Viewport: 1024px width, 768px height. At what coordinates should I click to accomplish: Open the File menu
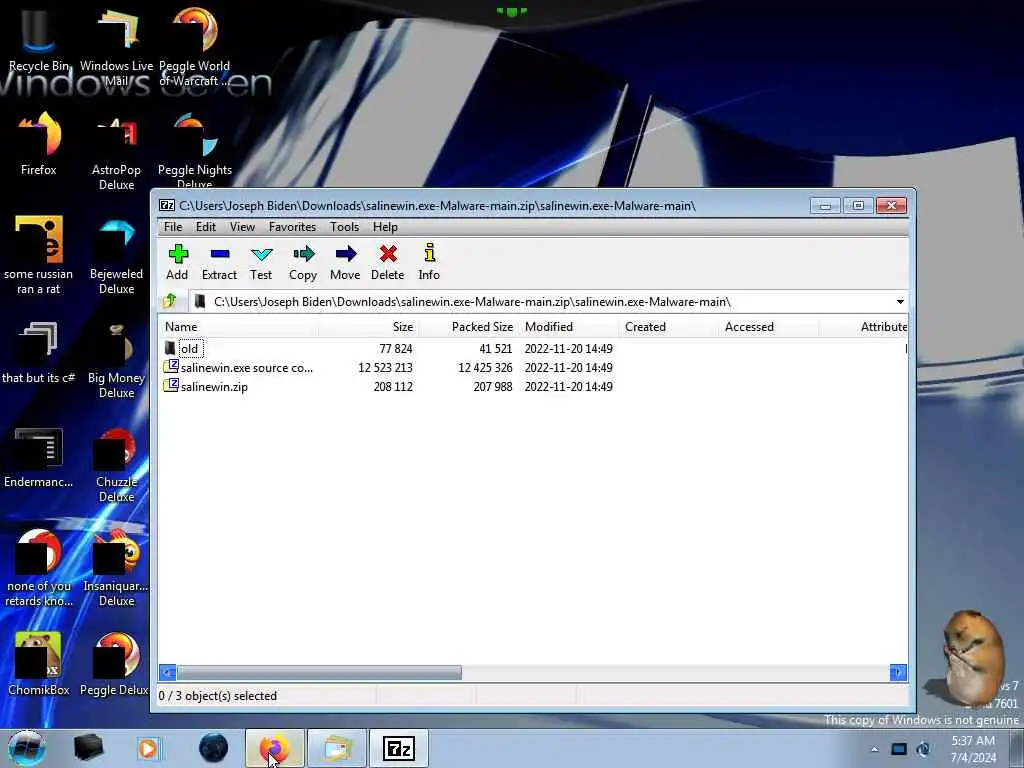point(173,227)
